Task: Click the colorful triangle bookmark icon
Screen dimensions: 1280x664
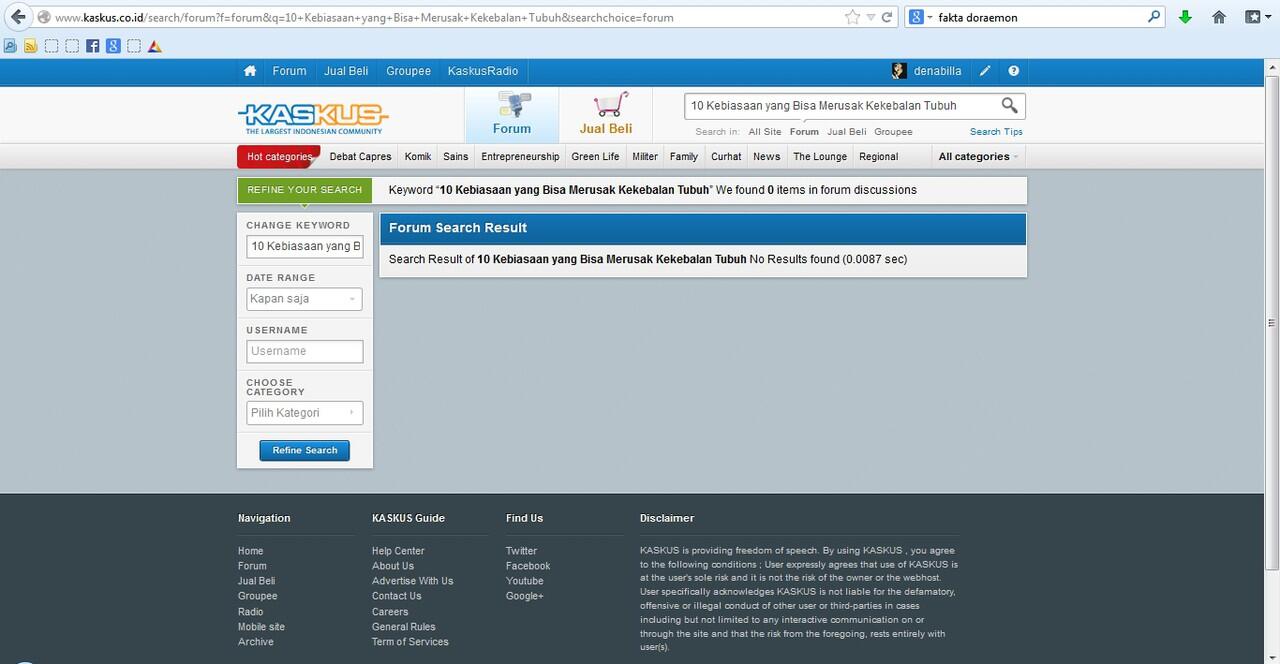Action: [x=155, y=46]
